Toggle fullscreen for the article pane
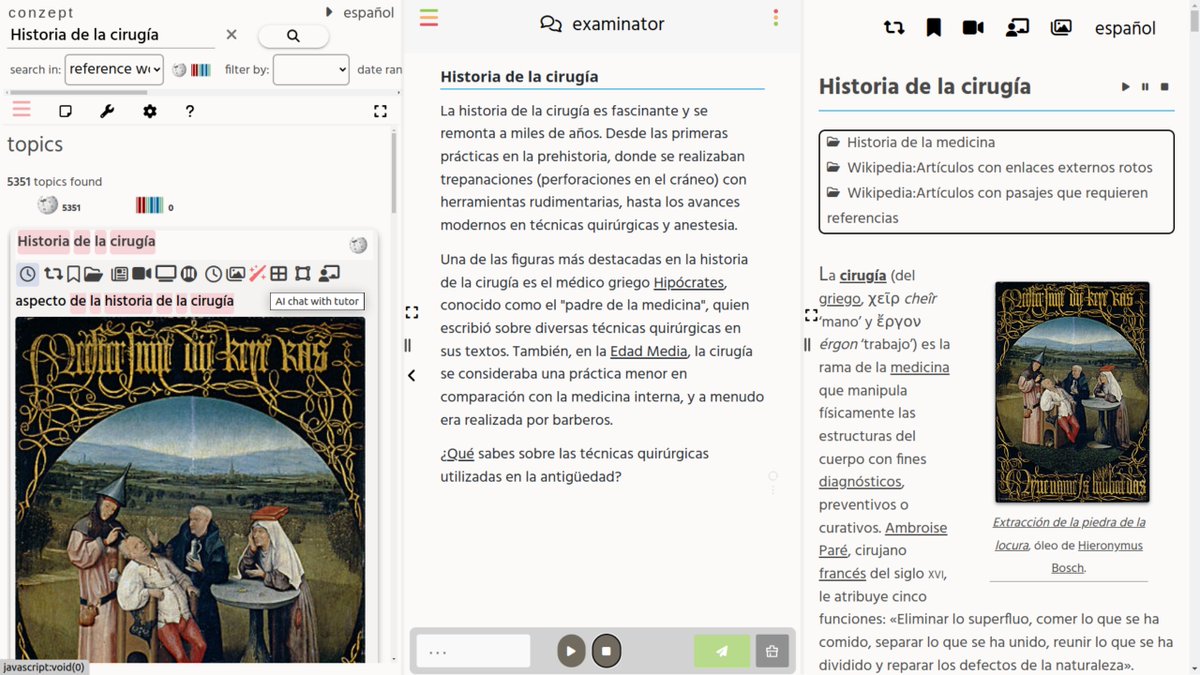 coord(811,315)
